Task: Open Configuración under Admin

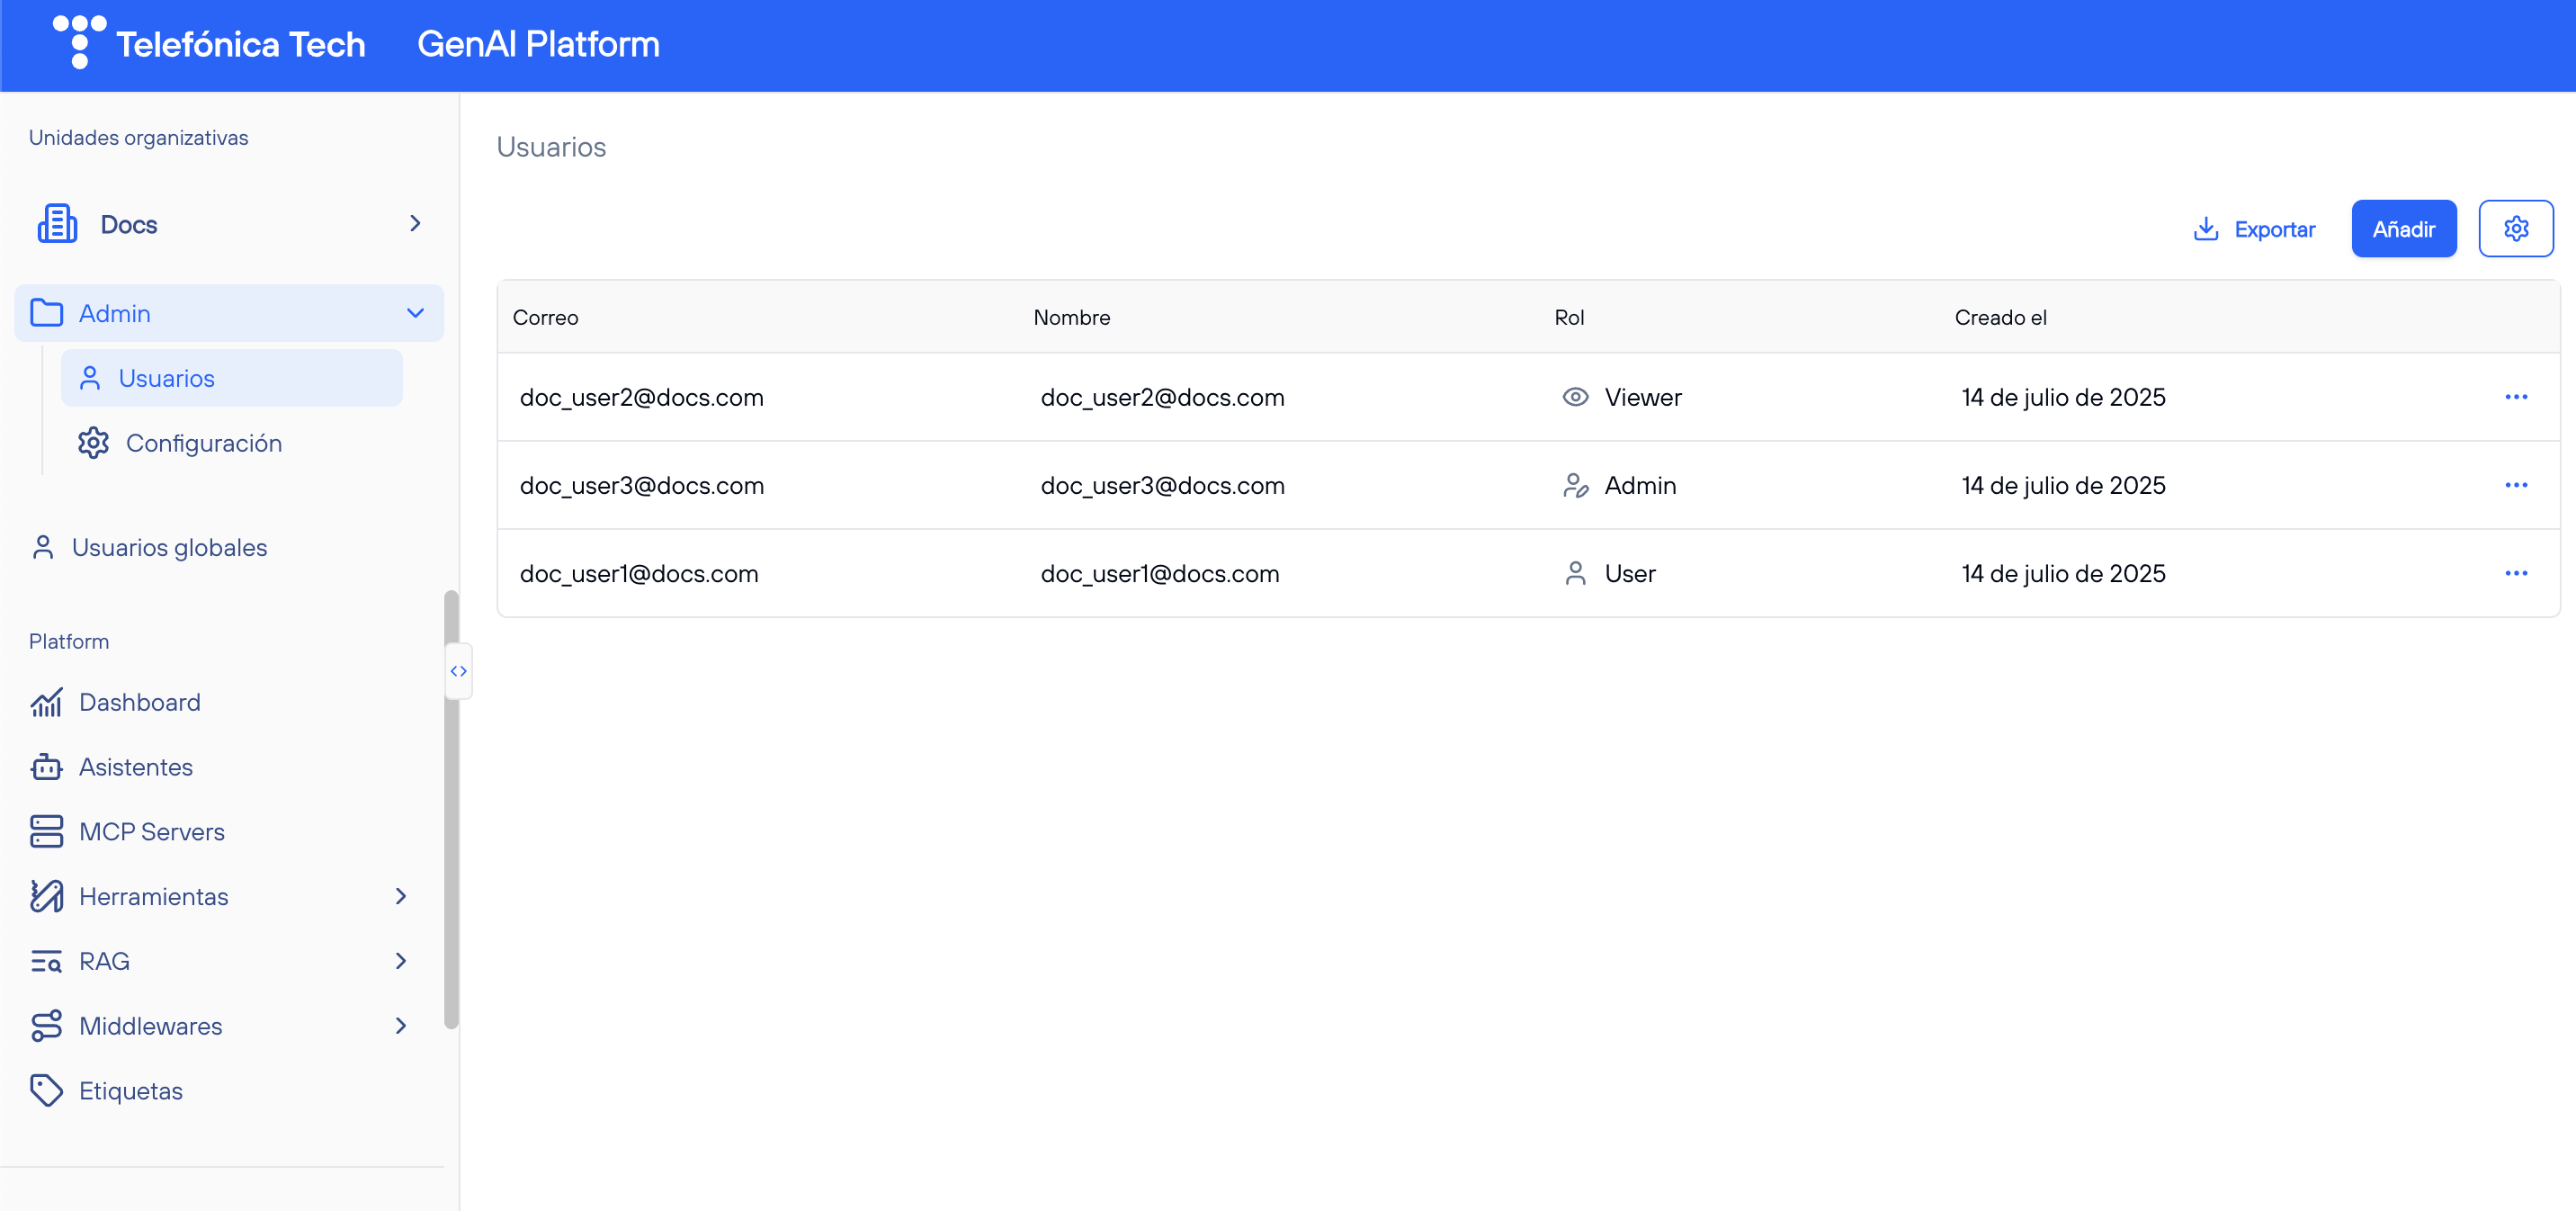Action: pyautogui.click(x=203, y=443)
